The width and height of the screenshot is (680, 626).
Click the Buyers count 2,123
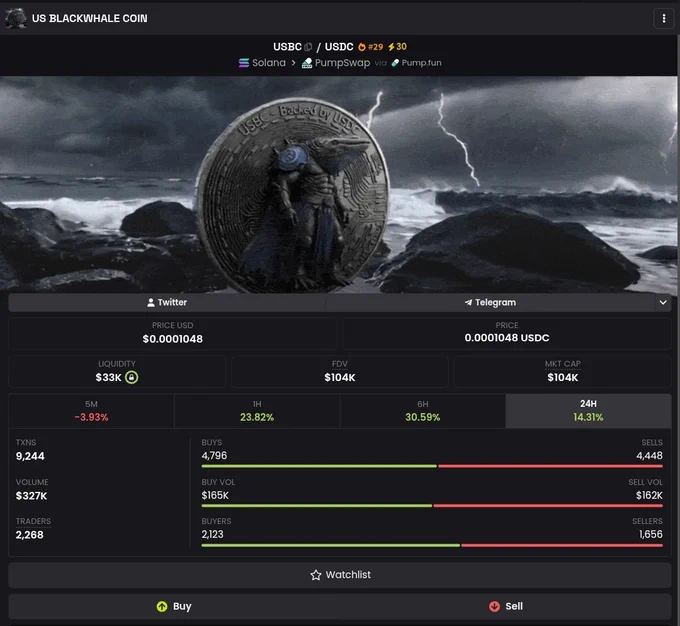pyautogui.click(x=212, y=534)
